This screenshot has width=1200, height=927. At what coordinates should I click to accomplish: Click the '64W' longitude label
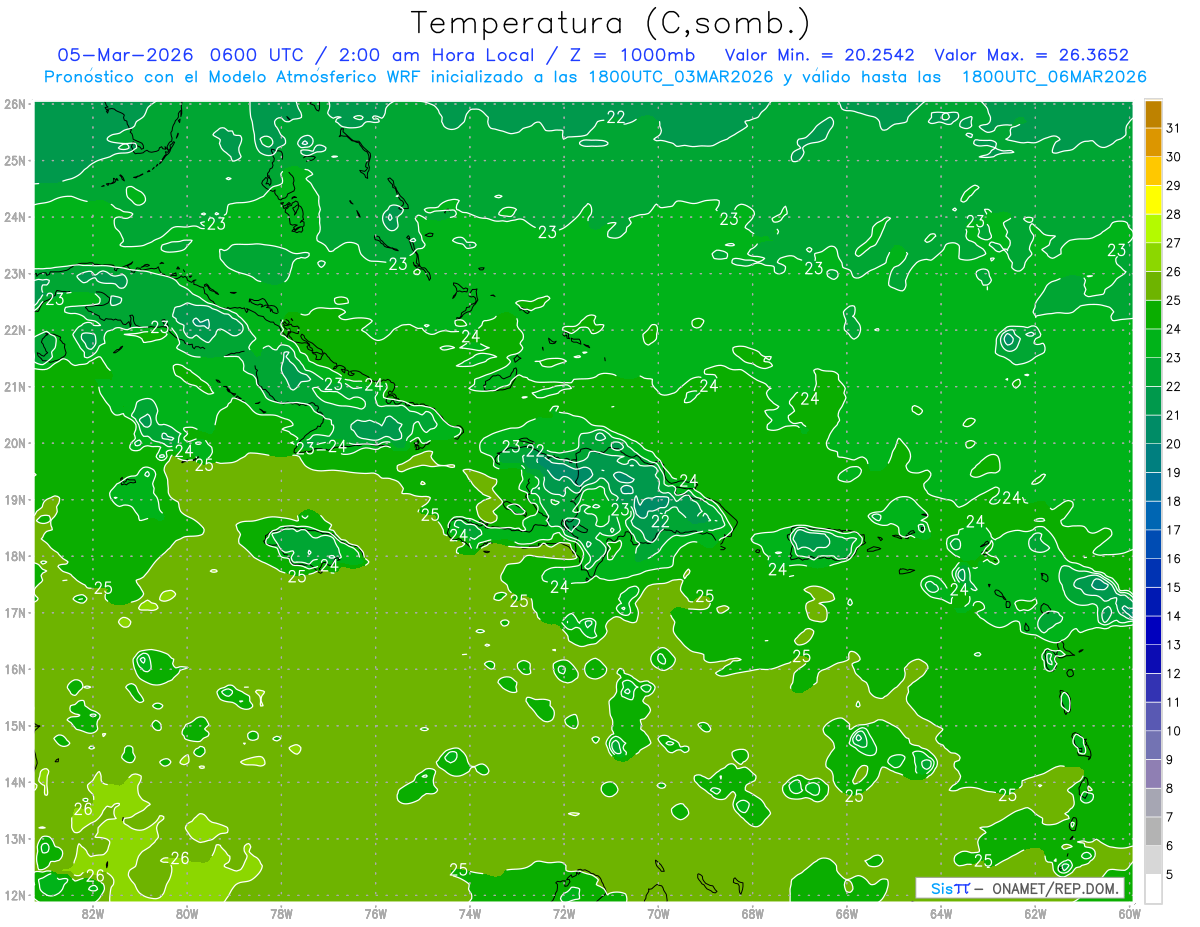(x=941, y=914)
